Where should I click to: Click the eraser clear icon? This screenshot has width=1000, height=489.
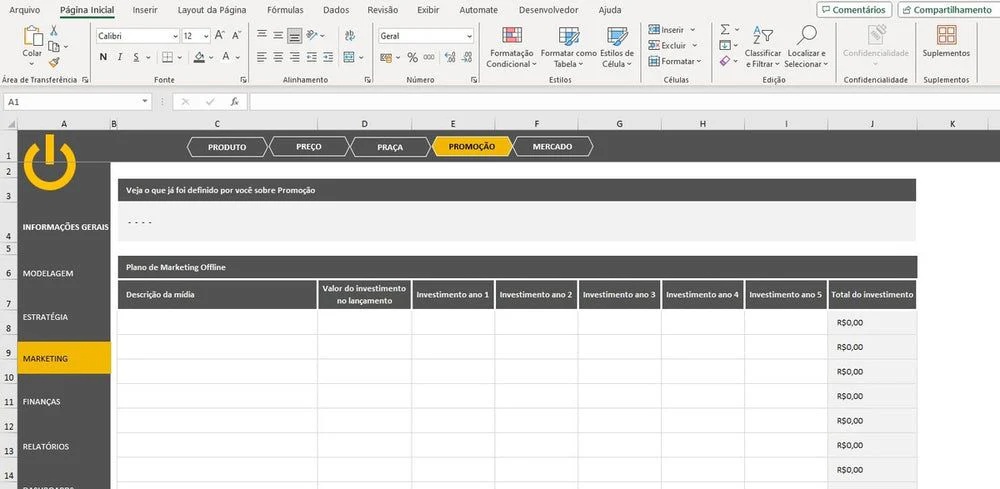(725, 61)
